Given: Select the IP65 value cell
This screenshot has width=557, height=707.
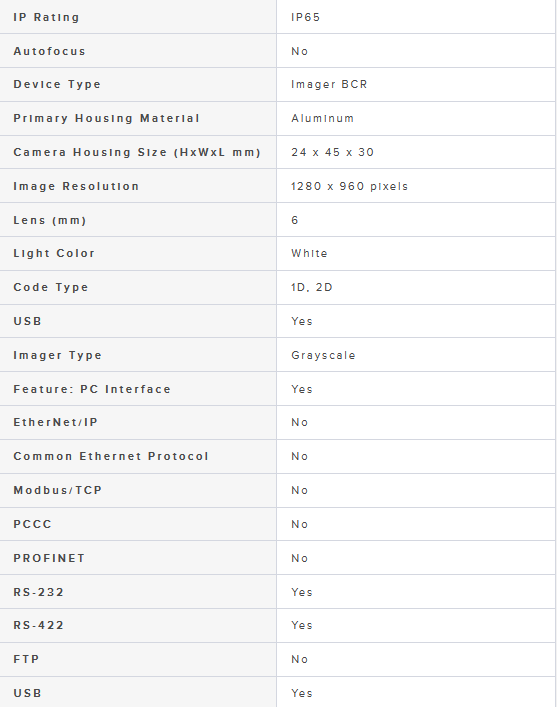Looking at the screenshot, I should coord(416,17).
